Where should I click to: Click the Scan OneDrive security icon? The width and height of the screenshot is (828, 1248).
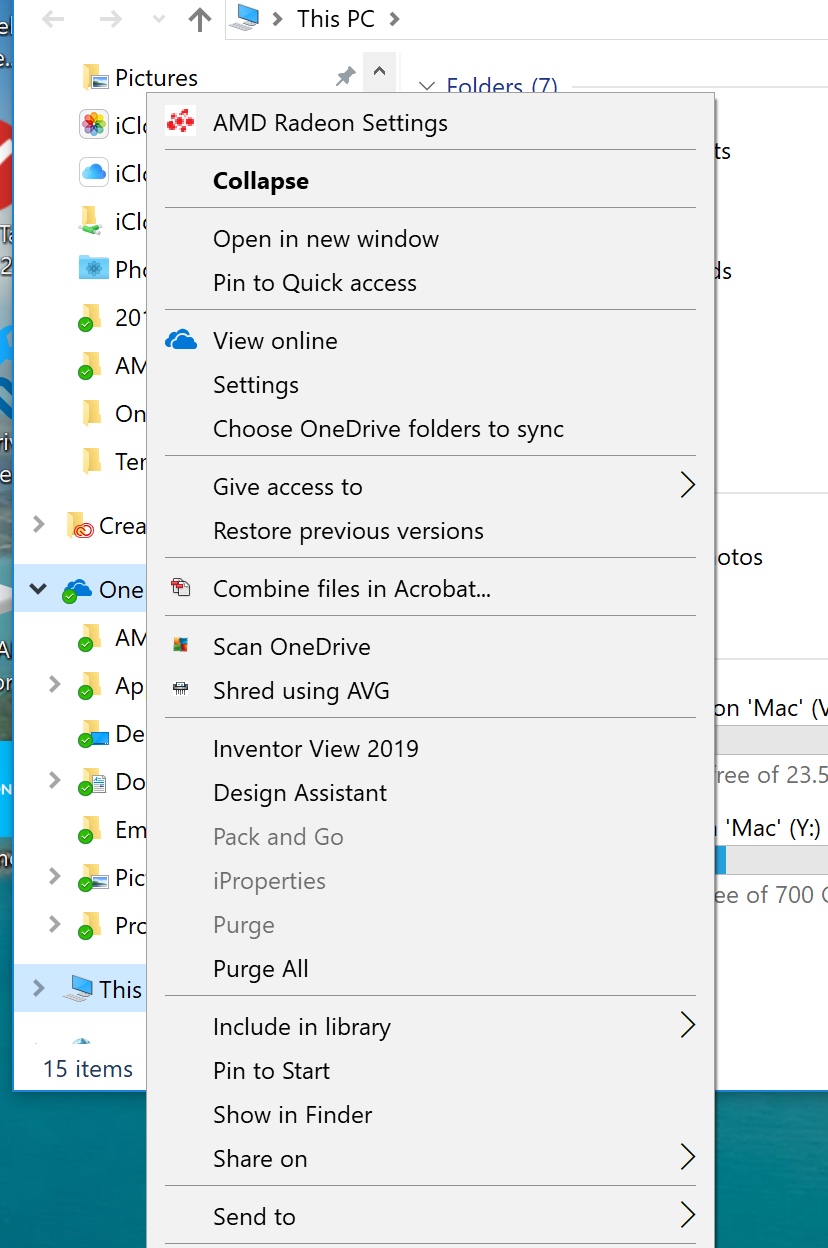pyautogui.click(x=183, y=646)
